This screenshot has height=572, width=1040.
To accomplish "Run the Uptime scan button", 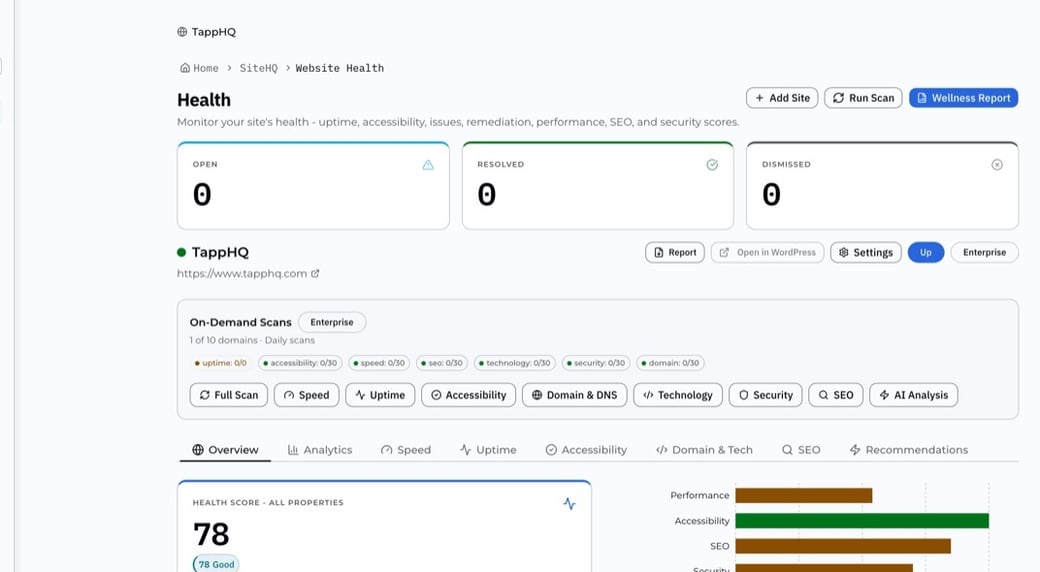I will 380,395.
